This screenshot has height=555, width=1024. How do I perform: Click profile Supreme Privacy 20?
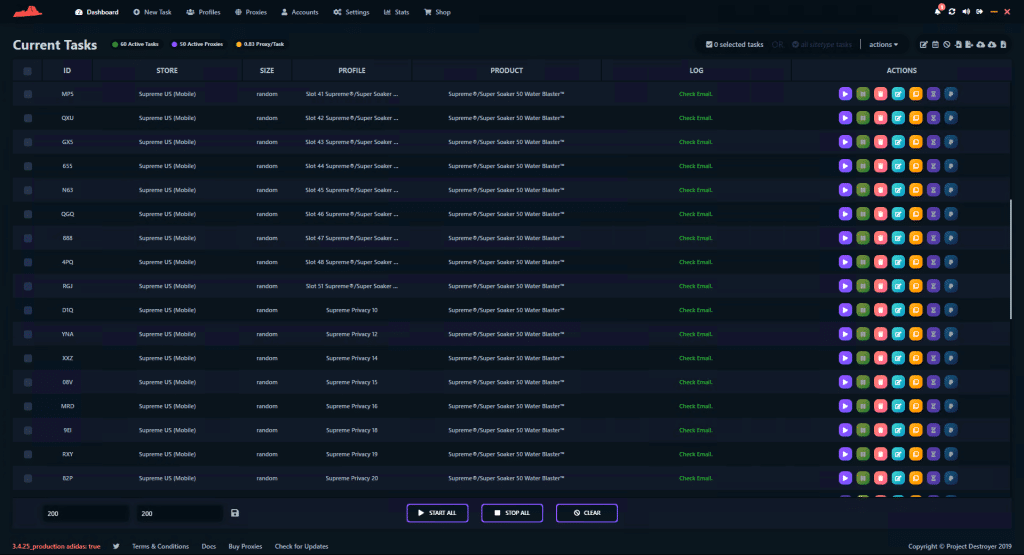coord(351,479)
